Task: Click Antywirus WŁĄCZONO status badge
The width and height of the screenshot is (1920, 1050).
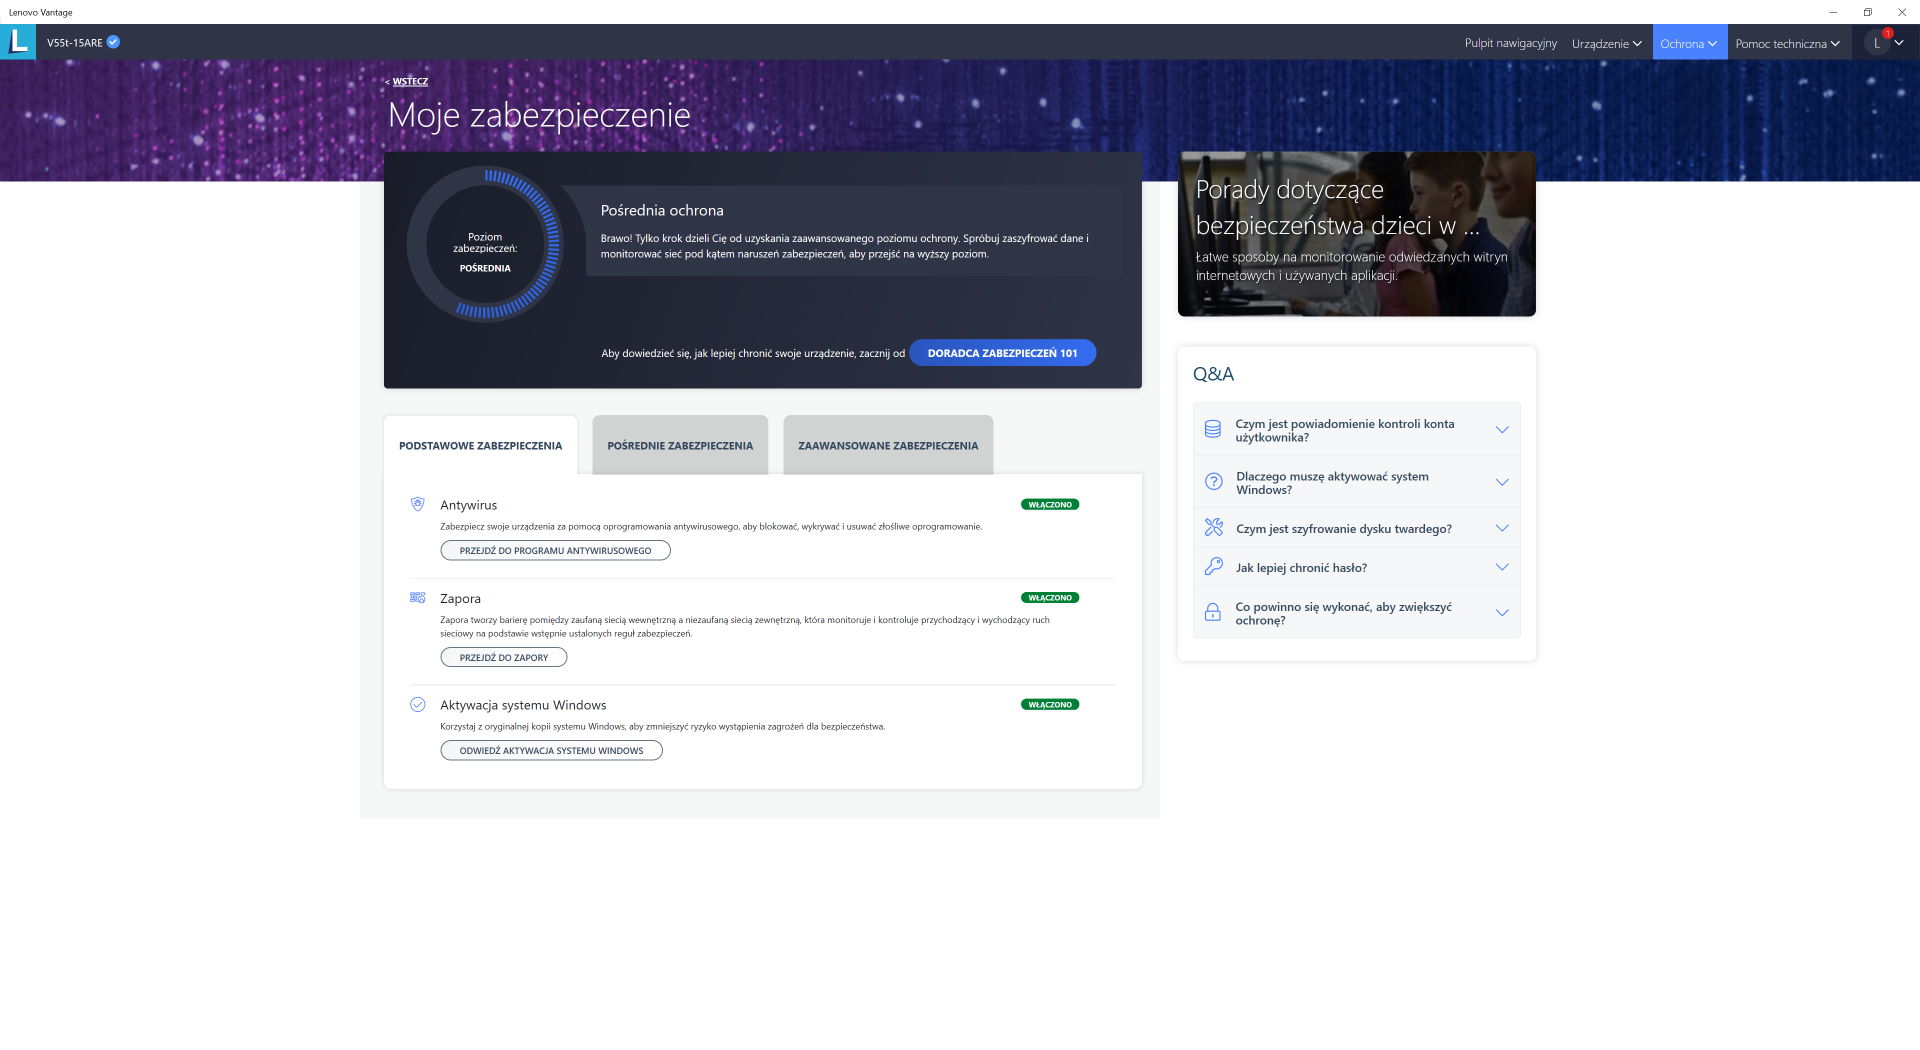Action: click(1049, 505)
